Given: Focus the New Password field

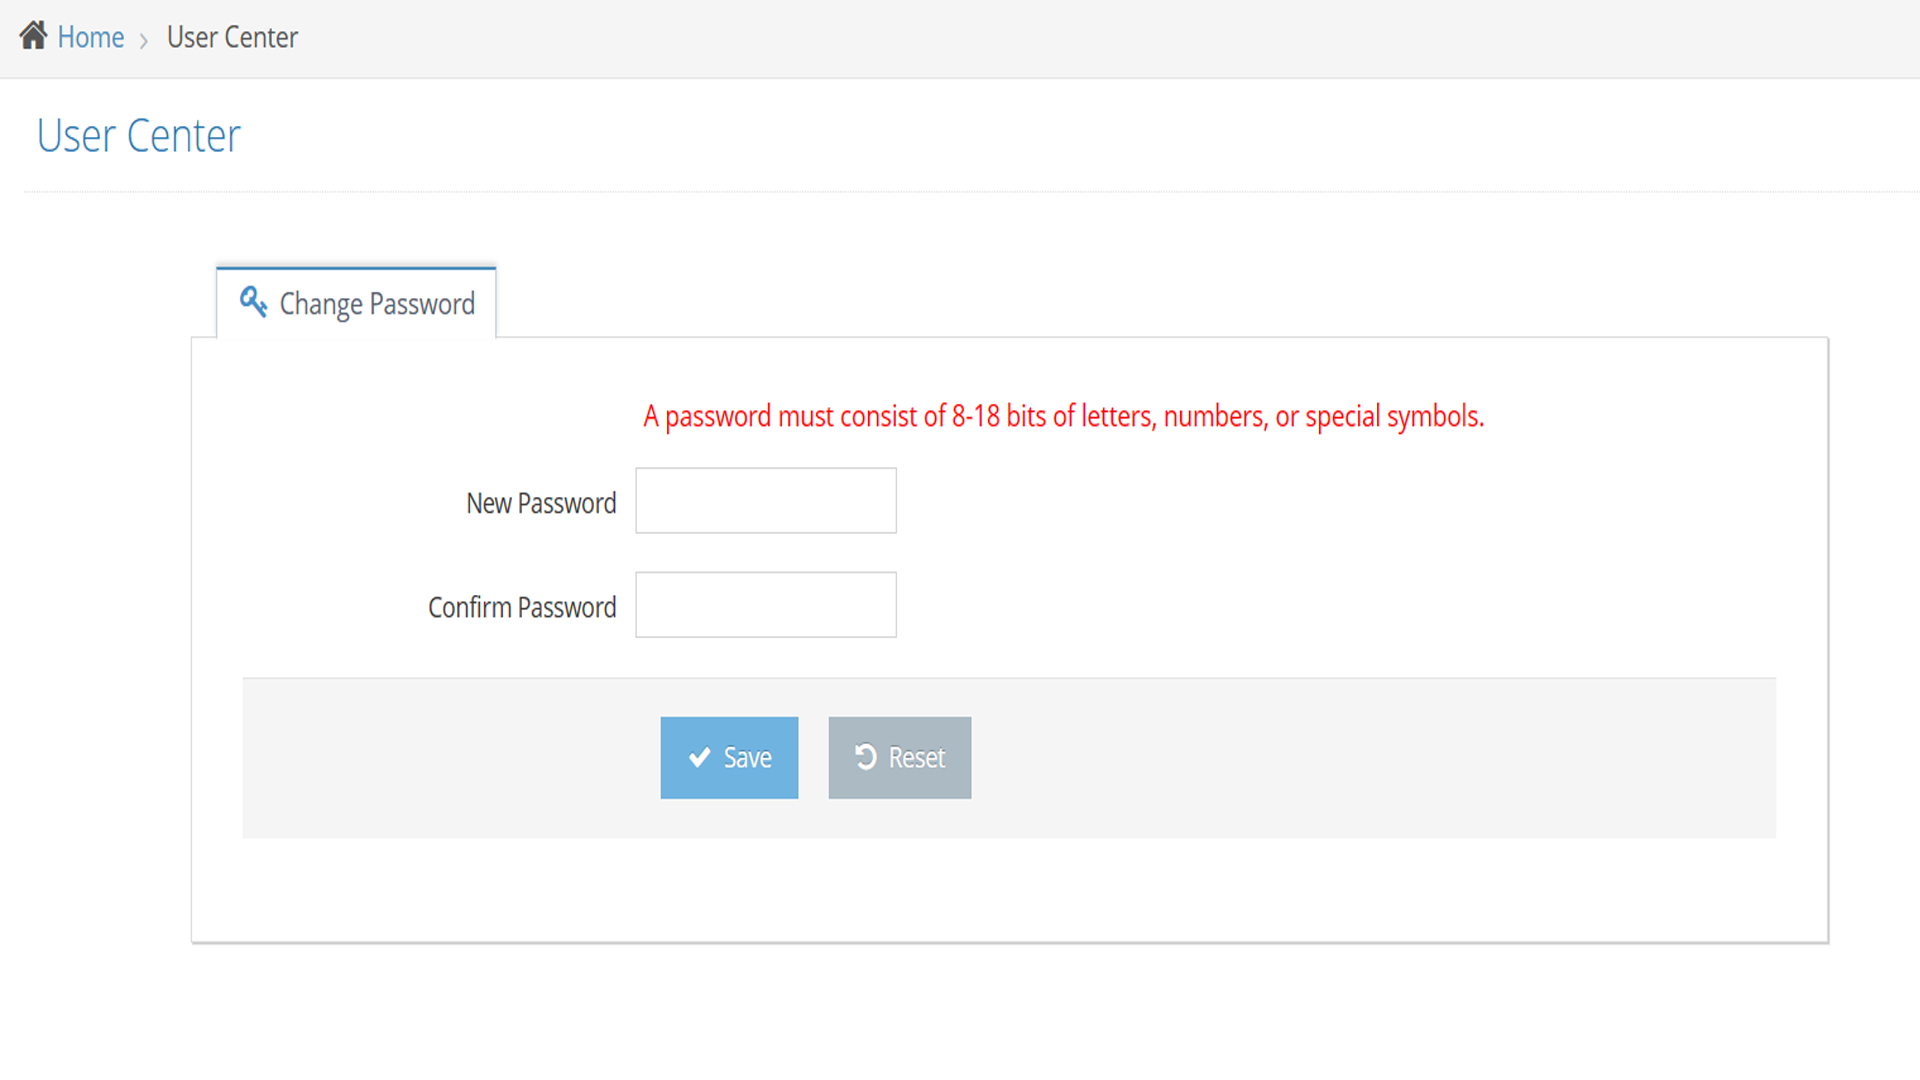Looking at the screenshot, I should [x=766, y=501].
